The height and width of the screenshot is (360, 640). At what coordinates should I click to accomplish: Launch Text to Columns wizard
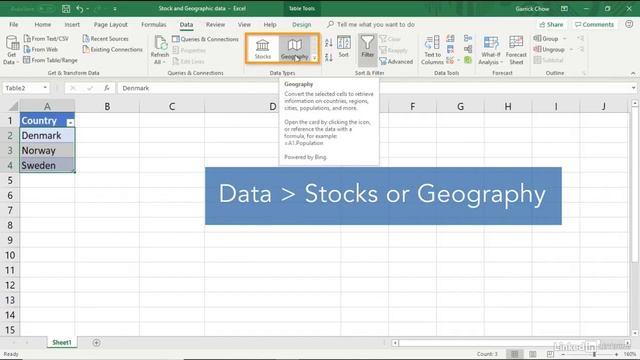point(432,50)
